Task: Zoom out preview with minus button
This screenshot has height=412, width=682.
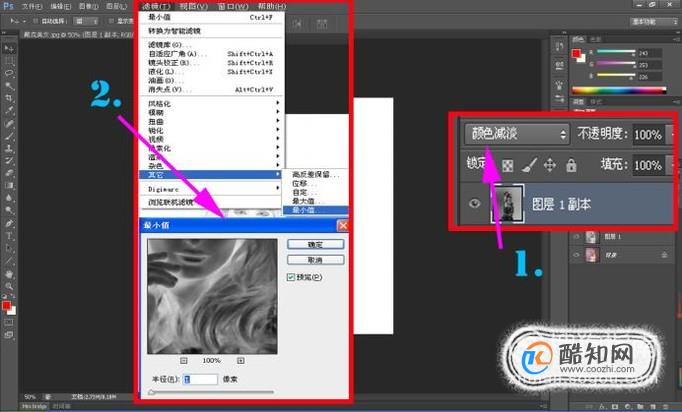Action: 184,361
